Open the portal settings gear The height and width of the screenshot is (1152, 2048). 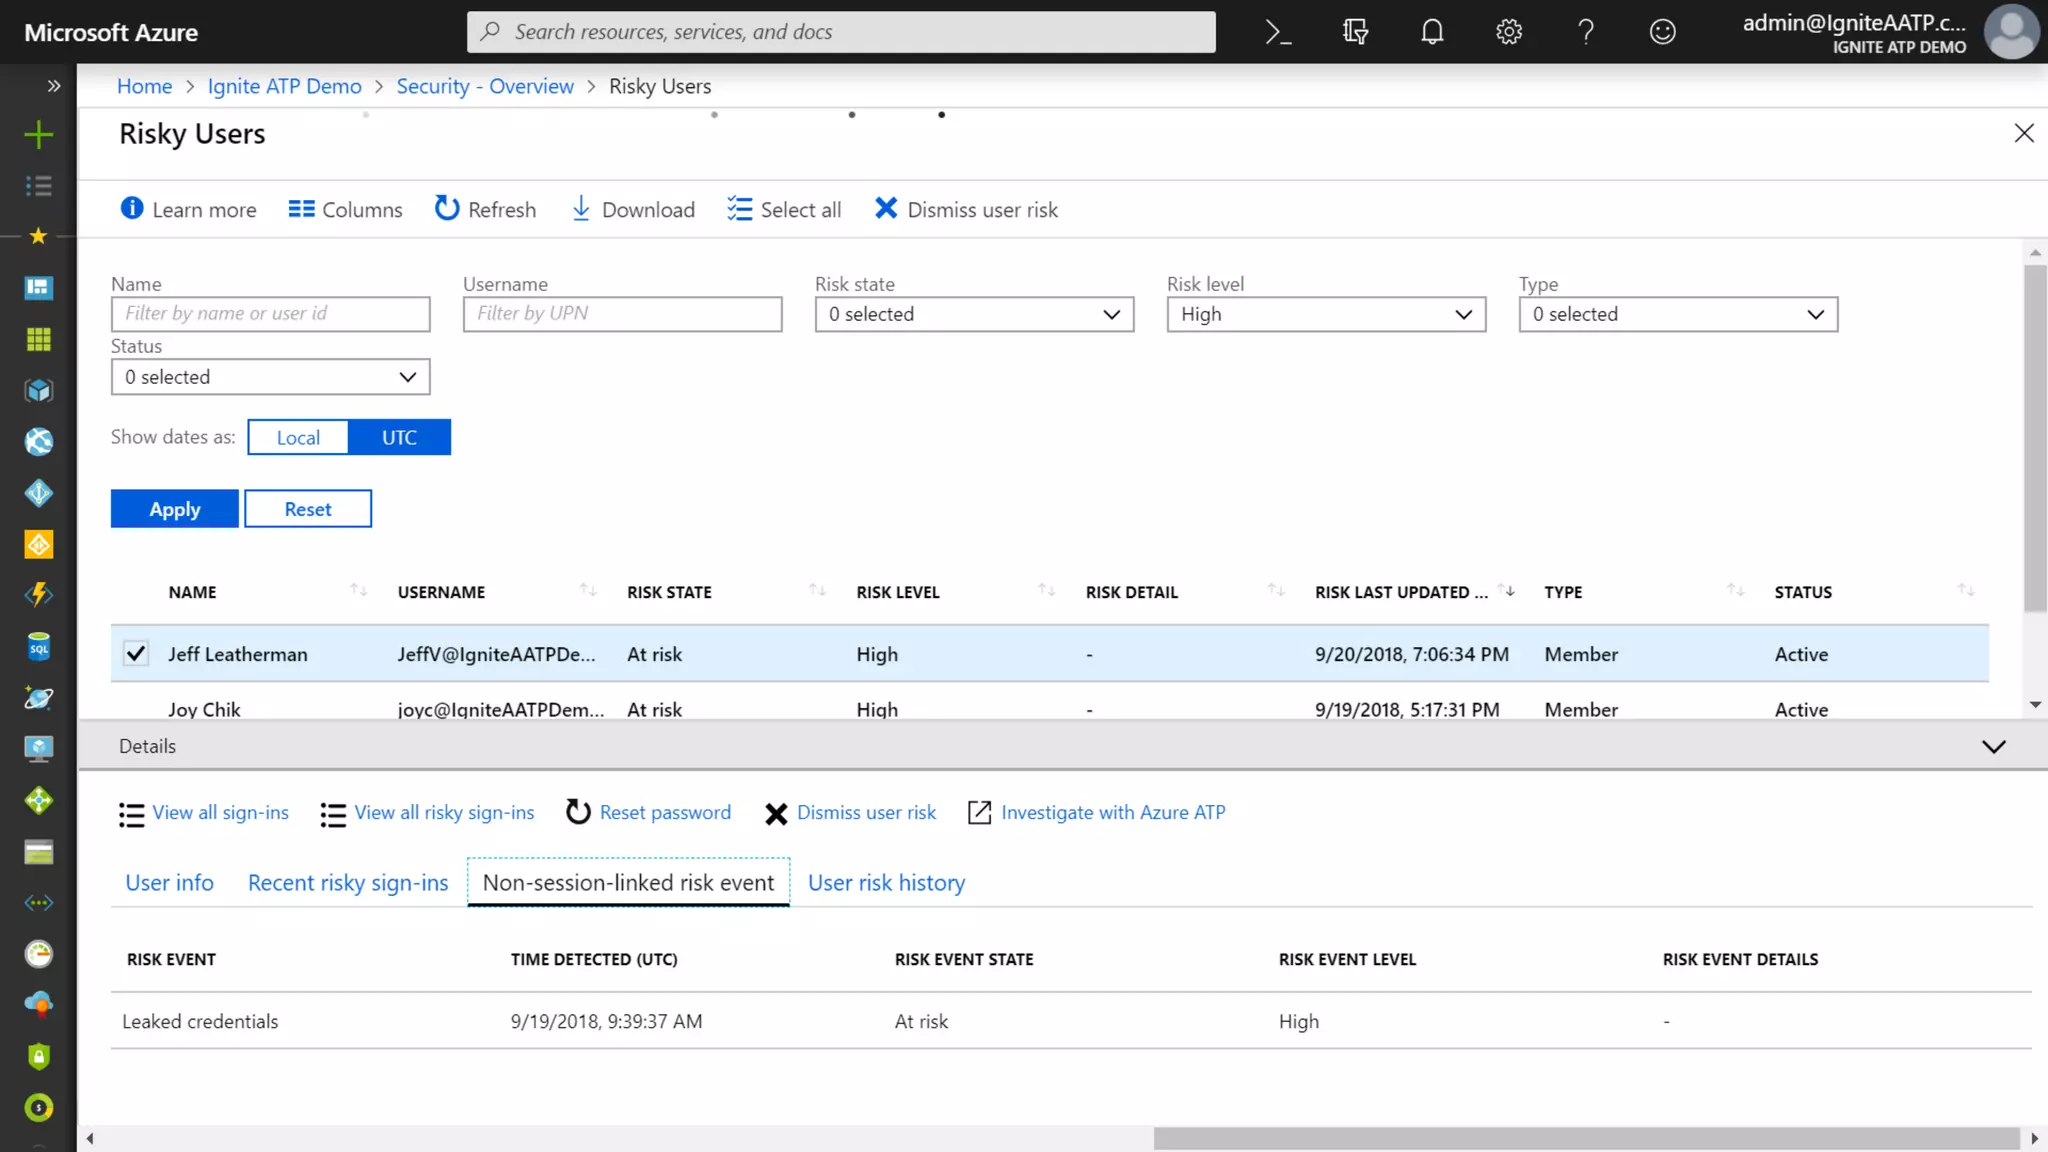click(1509, 32)
